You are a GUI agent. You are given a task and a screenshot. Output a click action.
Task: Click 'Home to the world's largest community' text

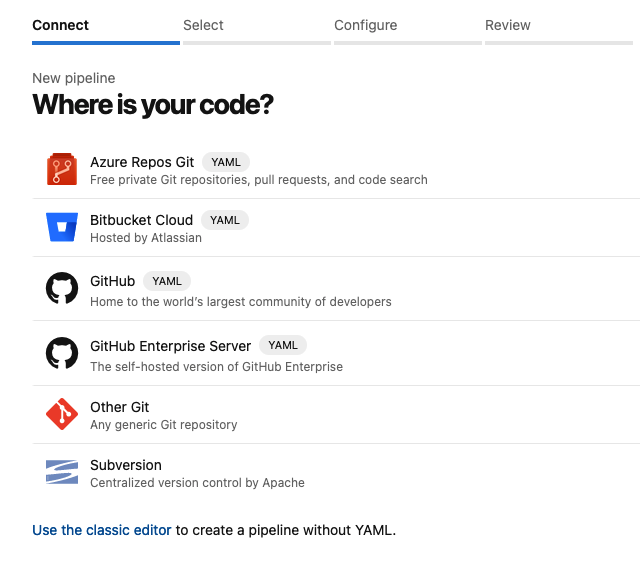[x=241, y=302]
